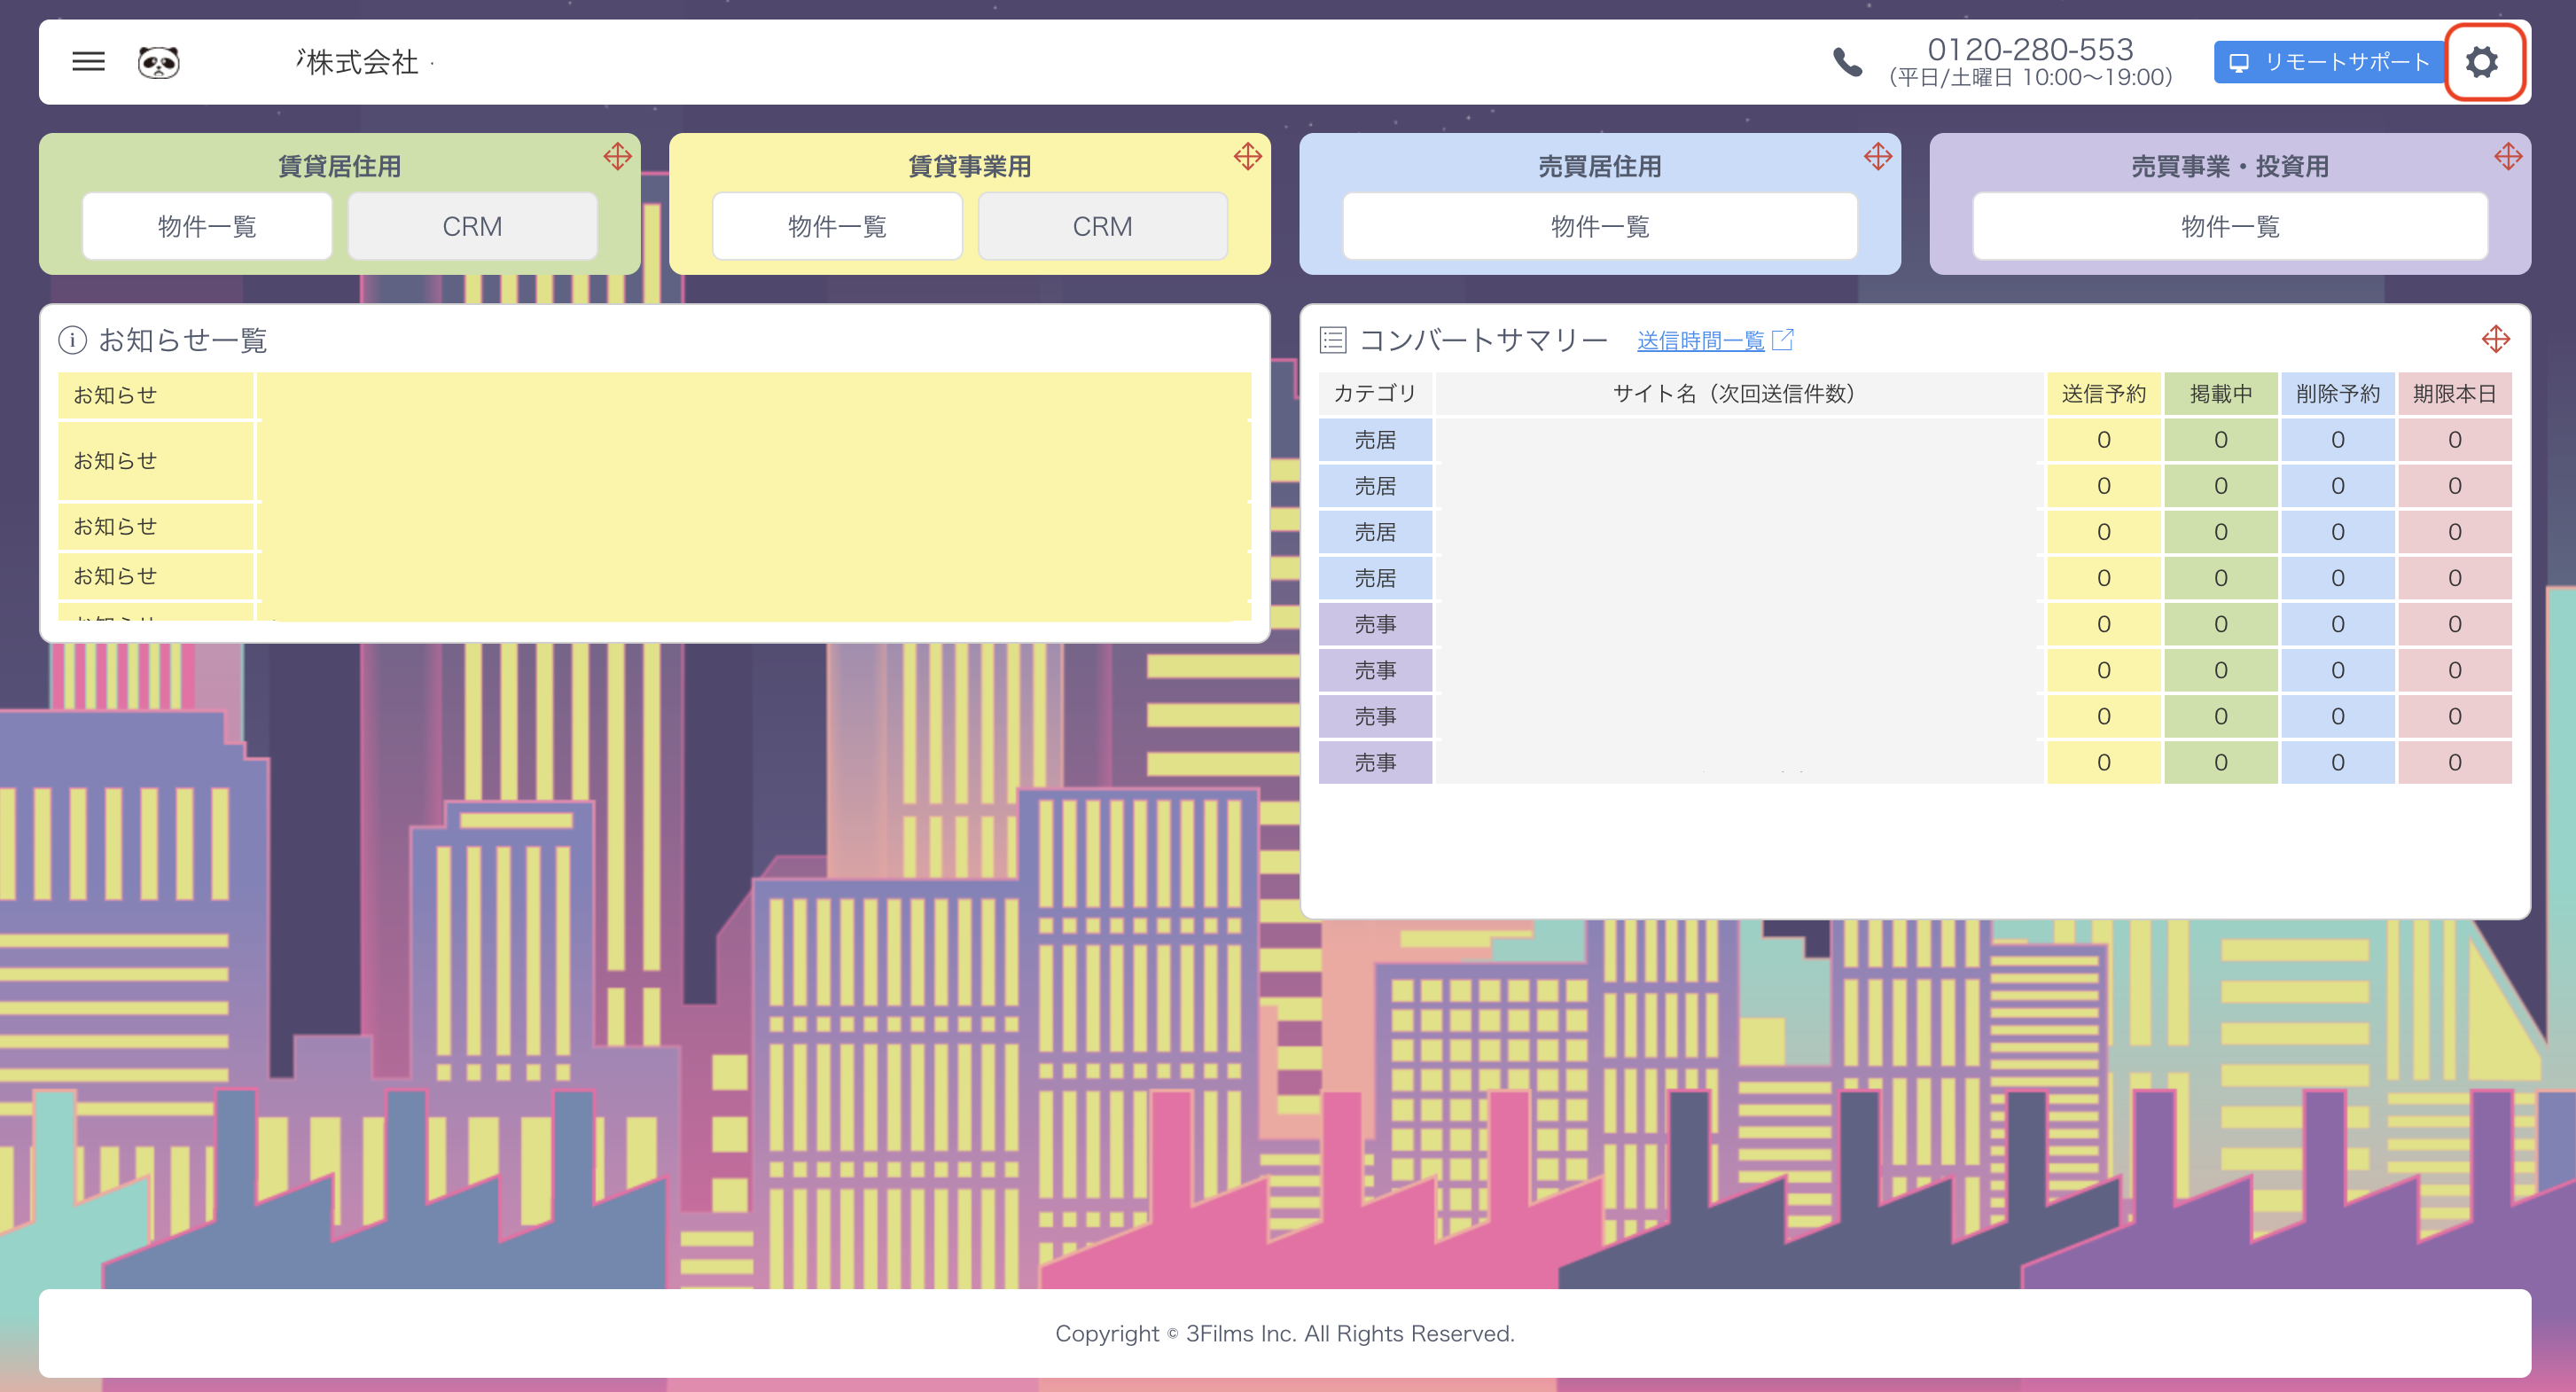Click the コンバートサマリー list icon
Viewport: 2576px width, 1392px height.
1333,340
